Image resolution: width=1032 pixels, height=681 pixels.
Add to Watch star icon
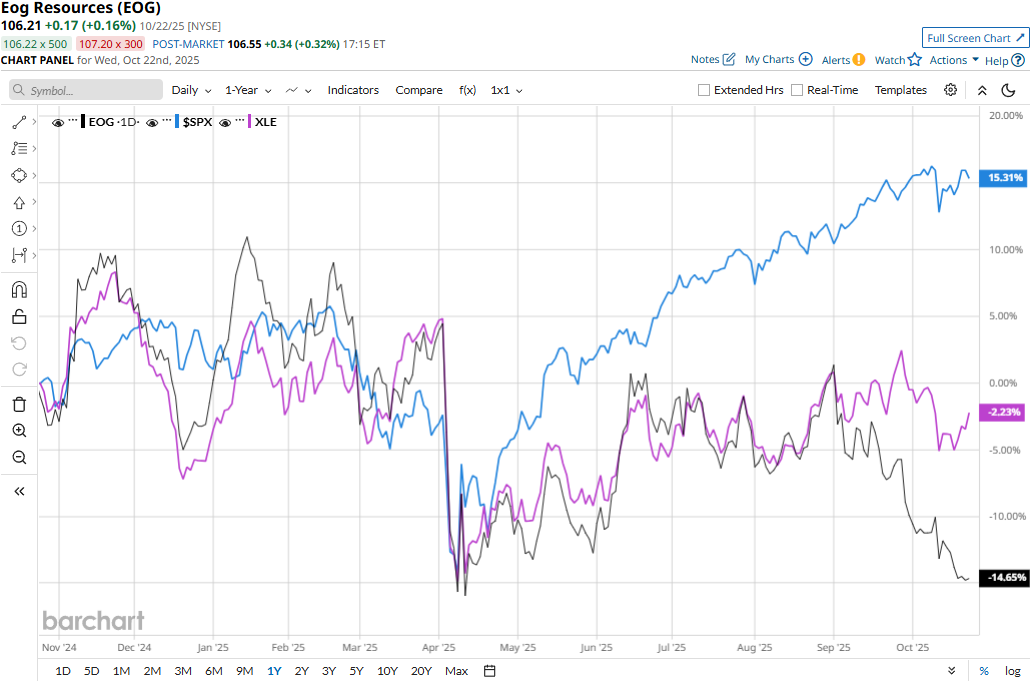[x=915, y=60]
